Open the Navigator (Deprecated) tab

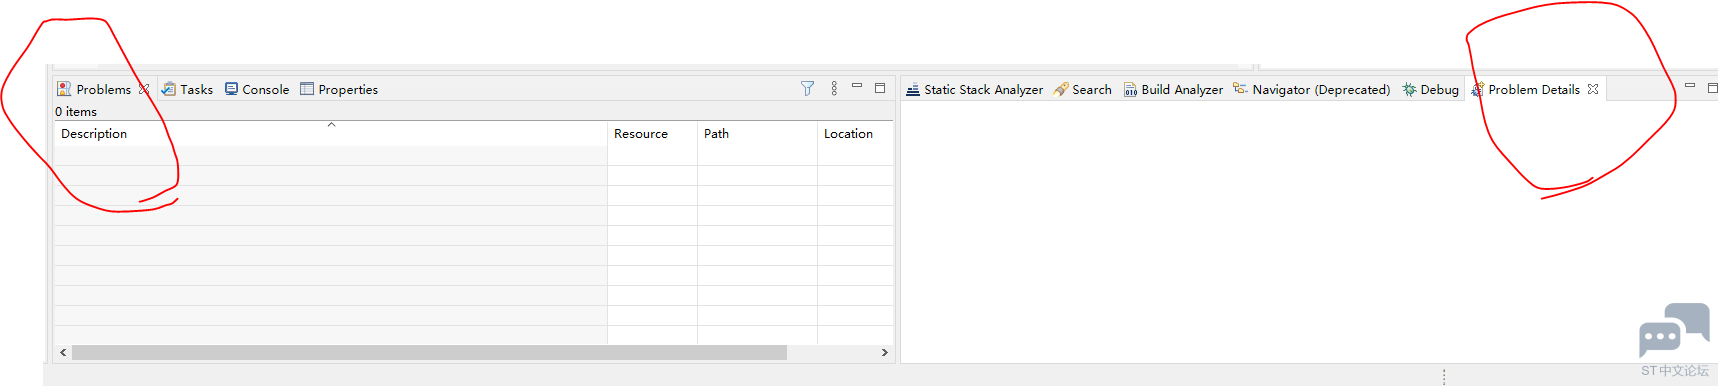click(x=1311, y=89)
